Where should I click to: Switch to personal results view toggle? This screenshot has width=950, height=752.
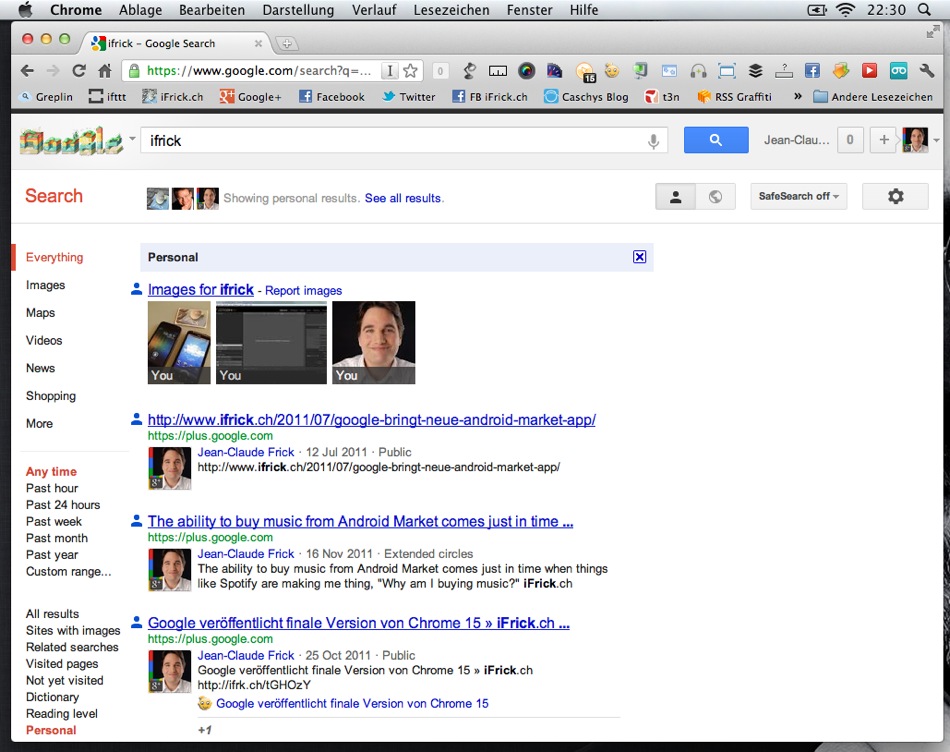(676, 197)
